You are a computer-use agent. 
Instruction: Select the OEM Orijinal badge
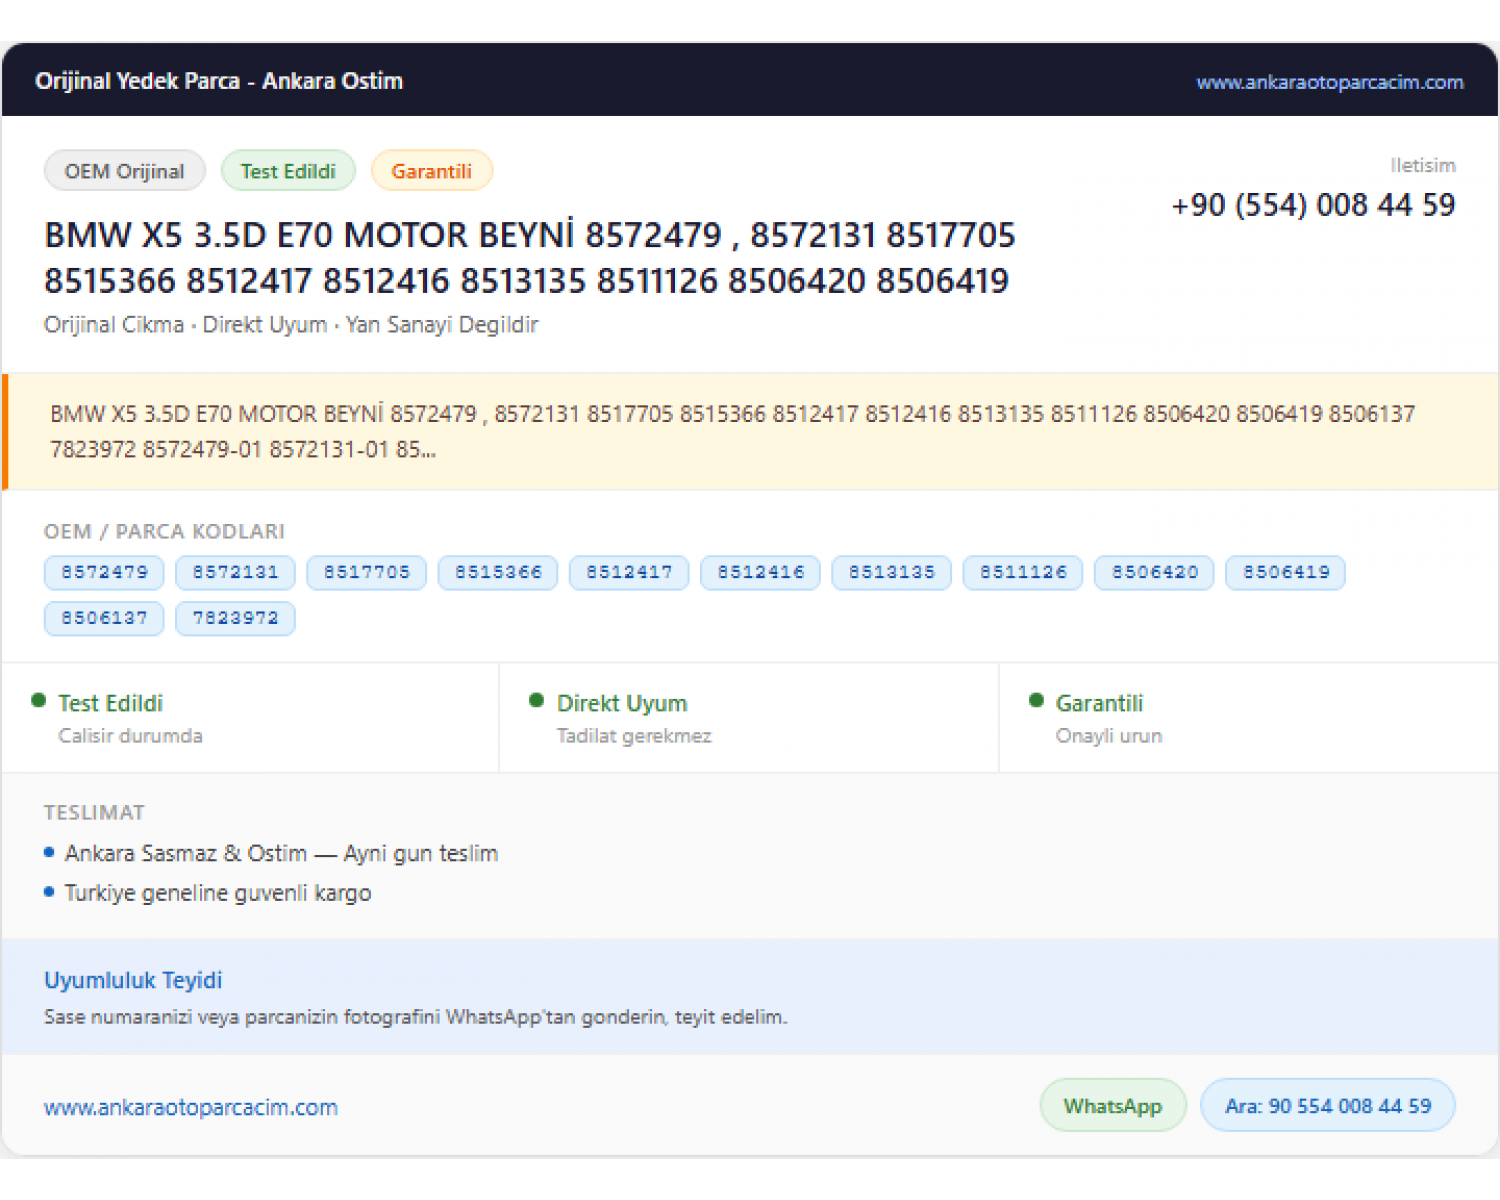tap(125, 171)
